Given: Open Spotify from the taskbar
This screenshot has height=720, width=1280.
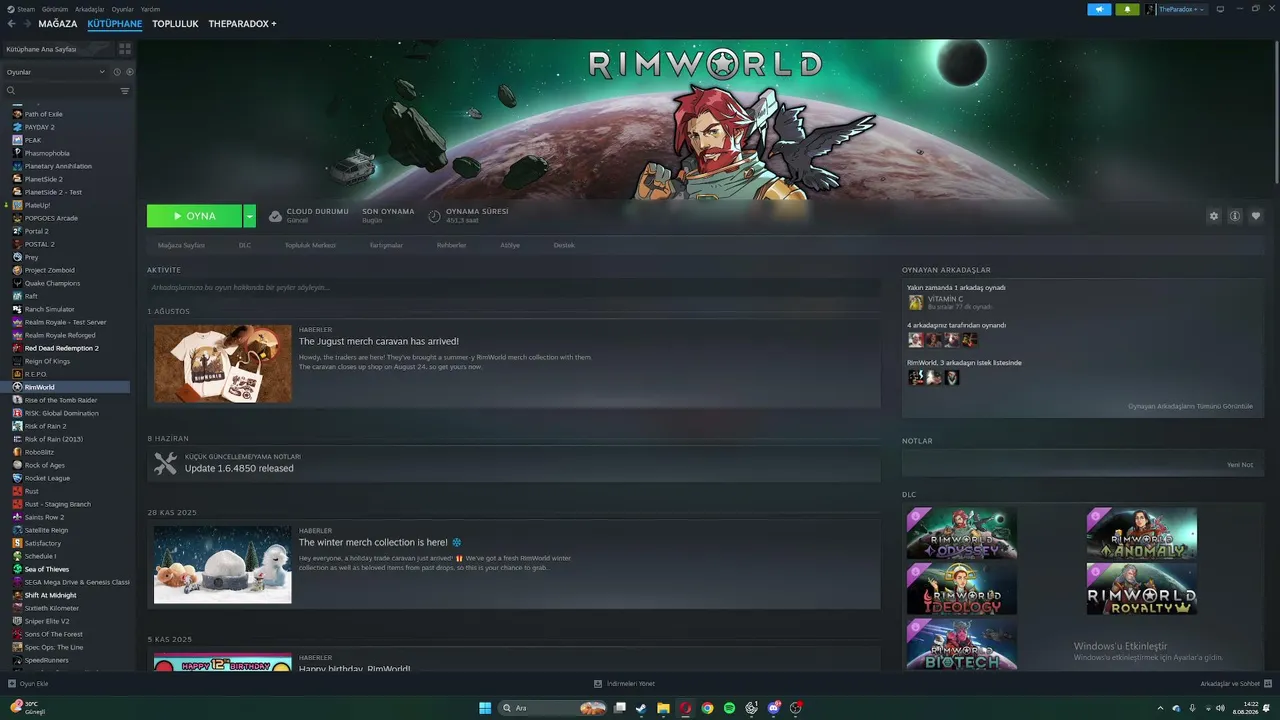Looking at the screenshot, I should [x=729, y=708].
